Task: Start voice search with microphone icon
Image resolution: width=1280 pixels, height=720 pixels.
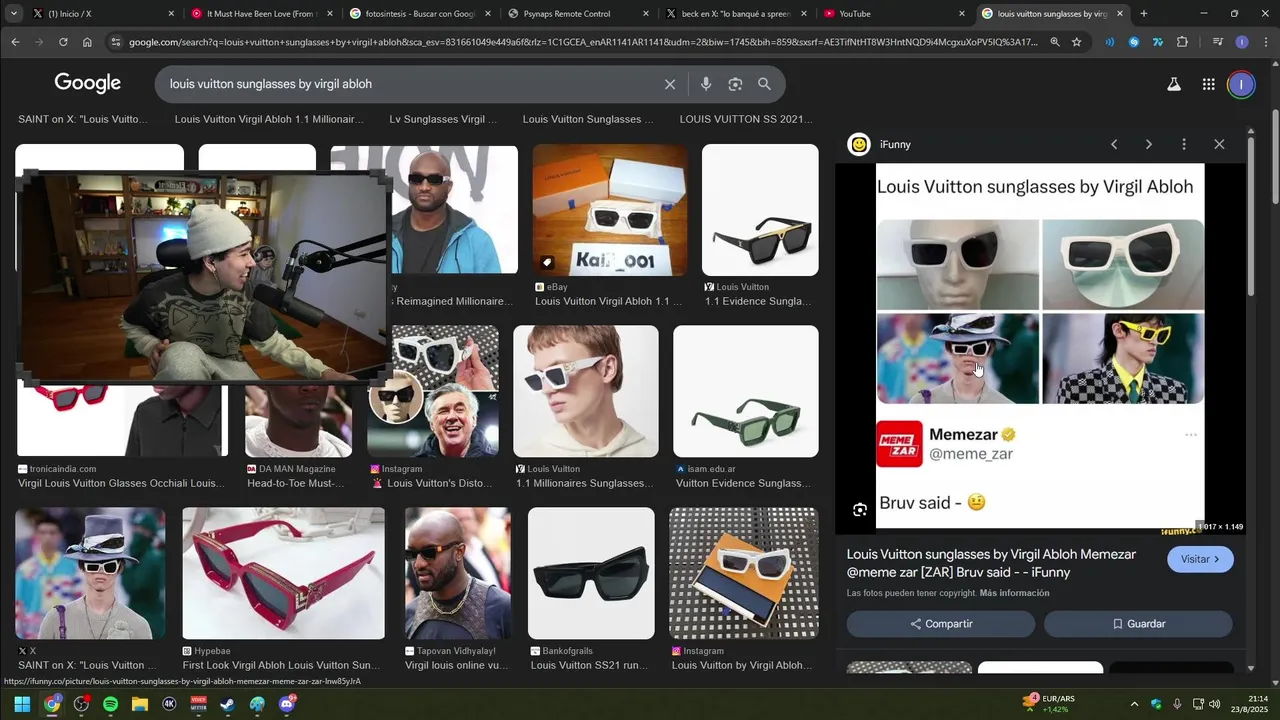Action: (706, 85)
